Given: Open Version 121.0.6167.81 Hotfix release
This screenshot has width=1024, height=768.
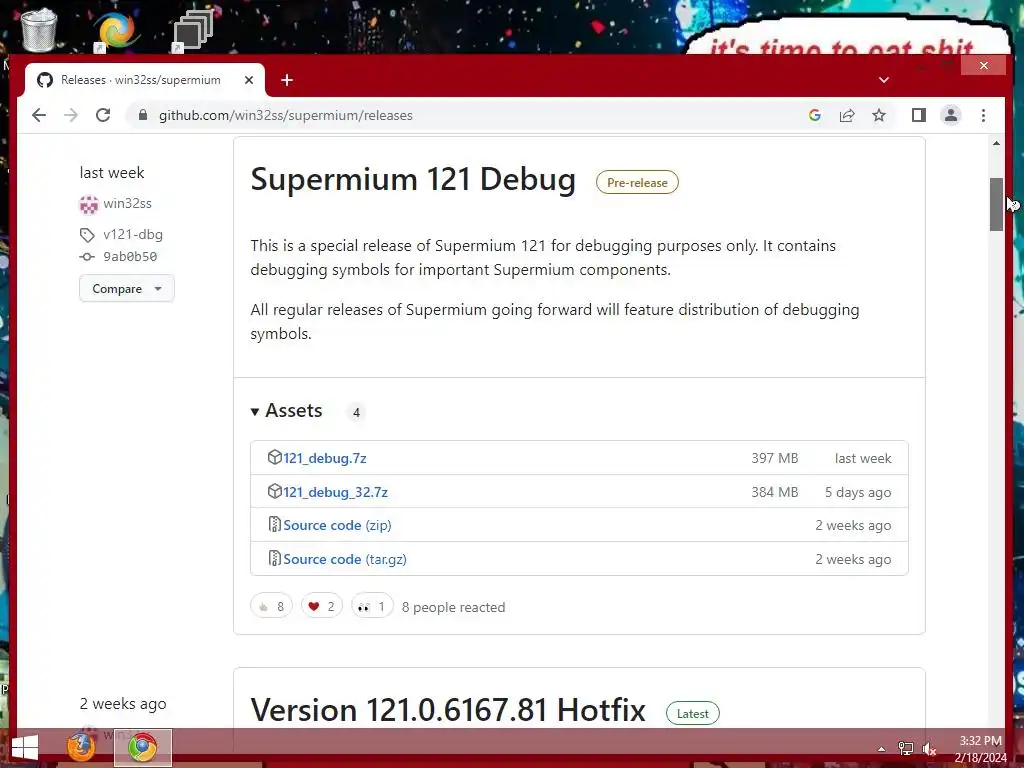Looking at the screenshot, I should pyautogui.click(x=448, y=710).
